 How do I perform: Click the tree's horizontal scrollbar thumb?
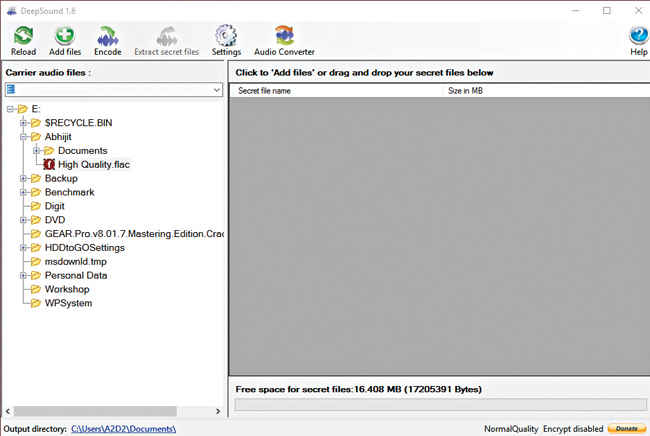pos(95,411)
